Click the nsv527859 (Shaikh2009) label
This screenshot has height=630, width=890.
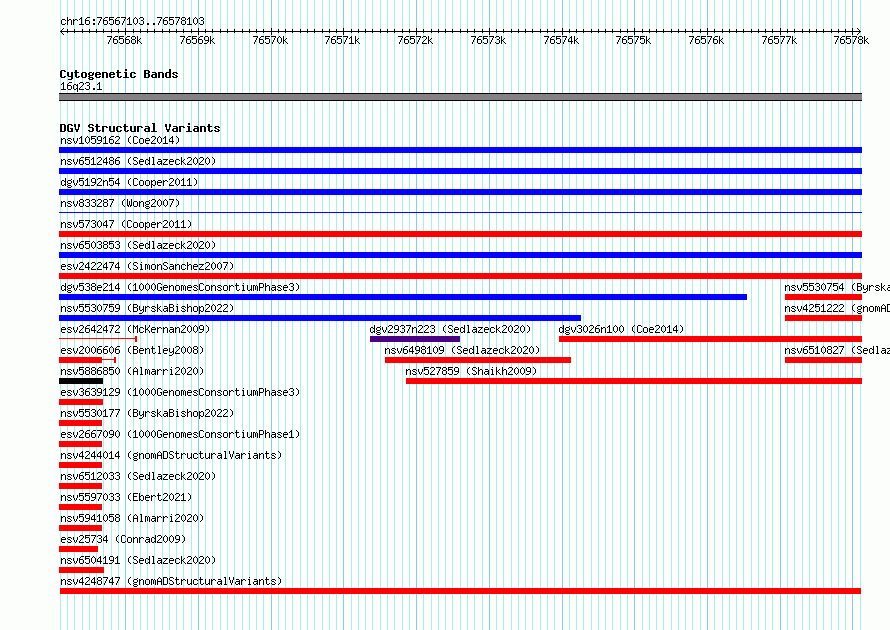[471, 371]
